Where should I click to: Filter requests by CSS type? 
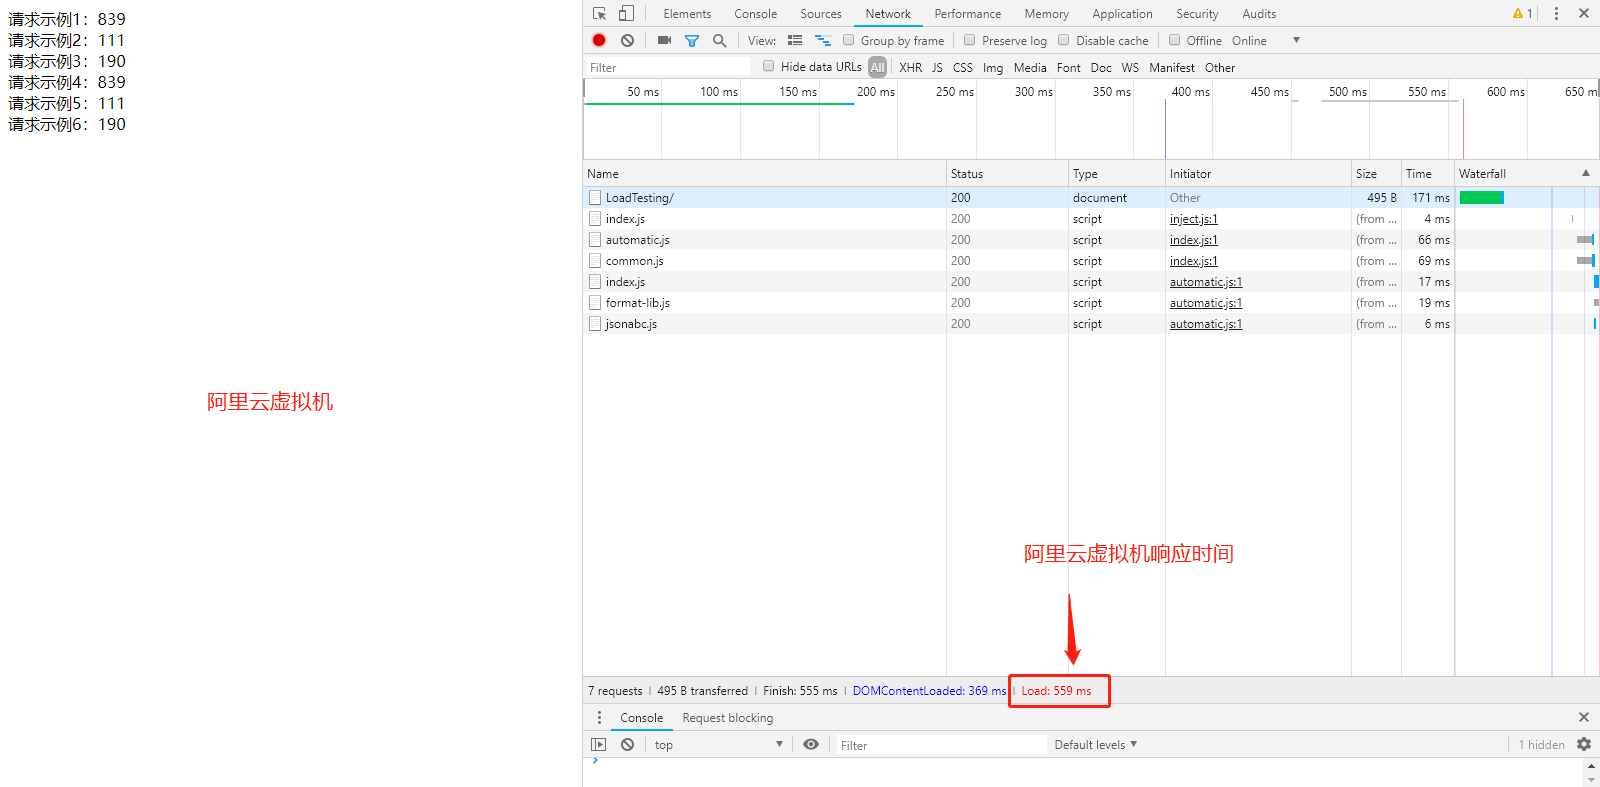click(x=962, y=67)
